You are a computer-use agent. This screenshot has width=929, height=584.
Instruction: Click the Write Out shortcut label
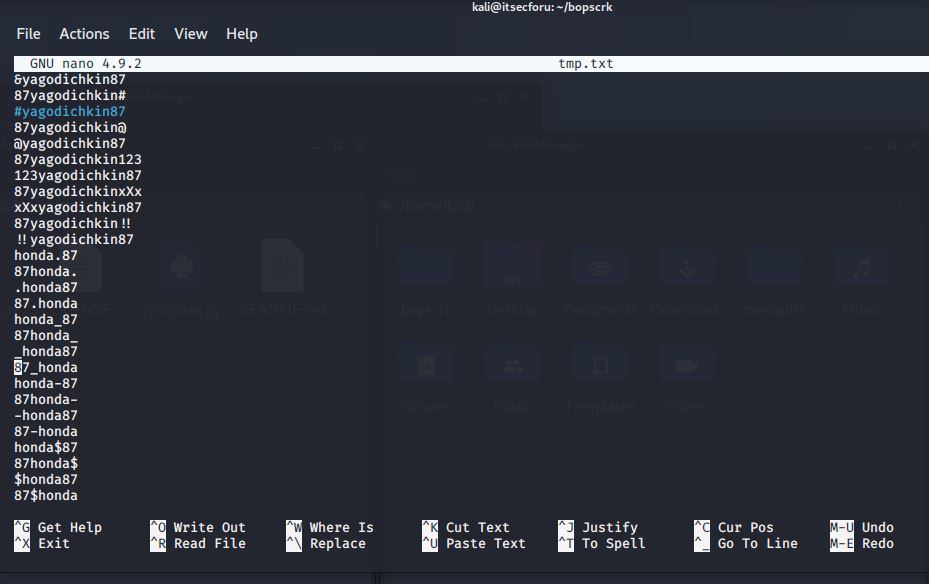209,528
